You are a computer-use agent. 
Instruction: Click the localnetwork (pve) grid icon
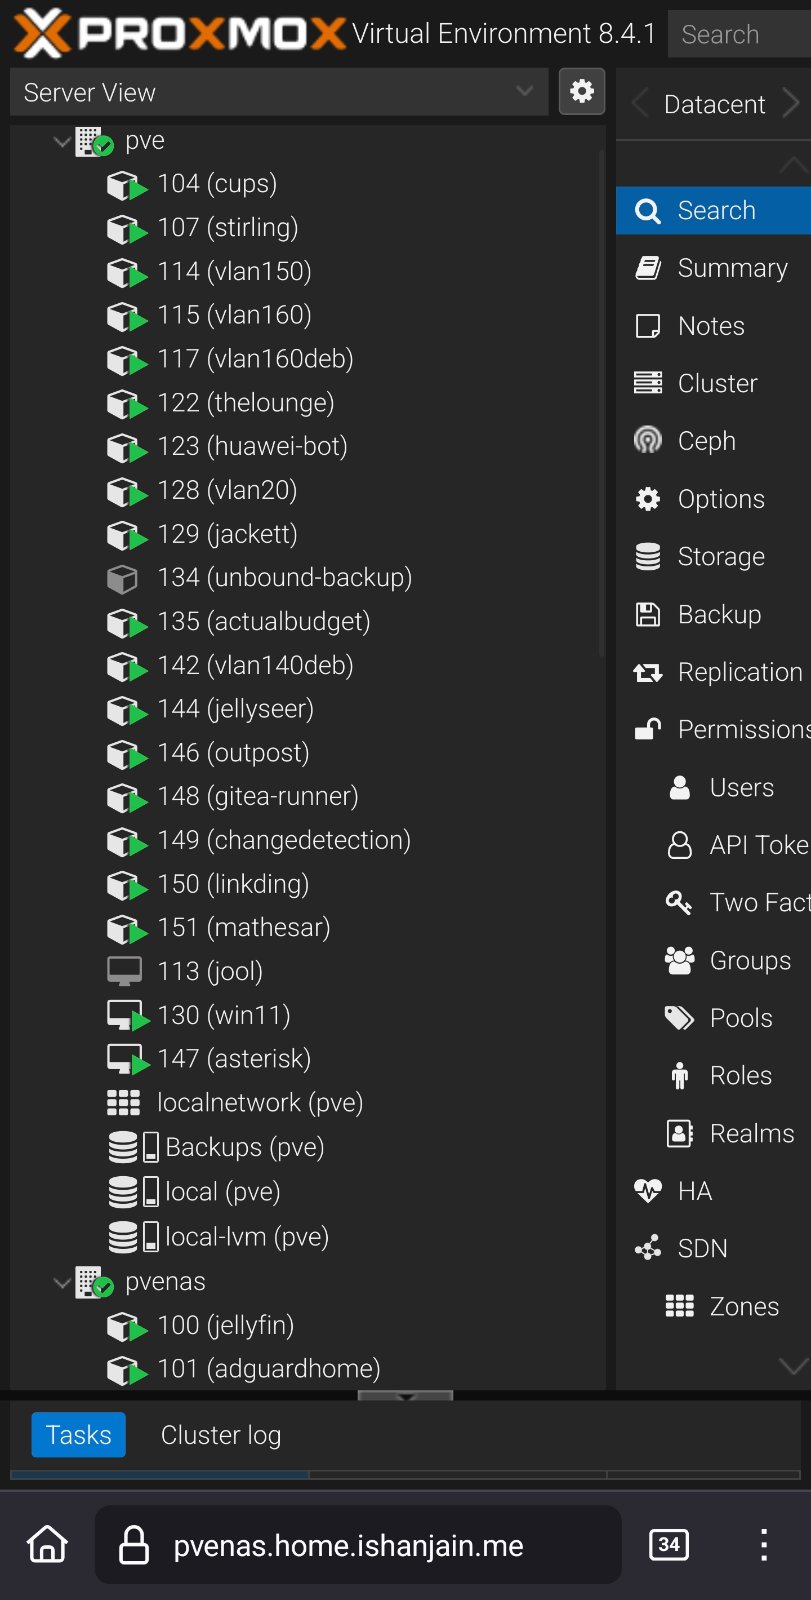click(x=123, y=1103)
